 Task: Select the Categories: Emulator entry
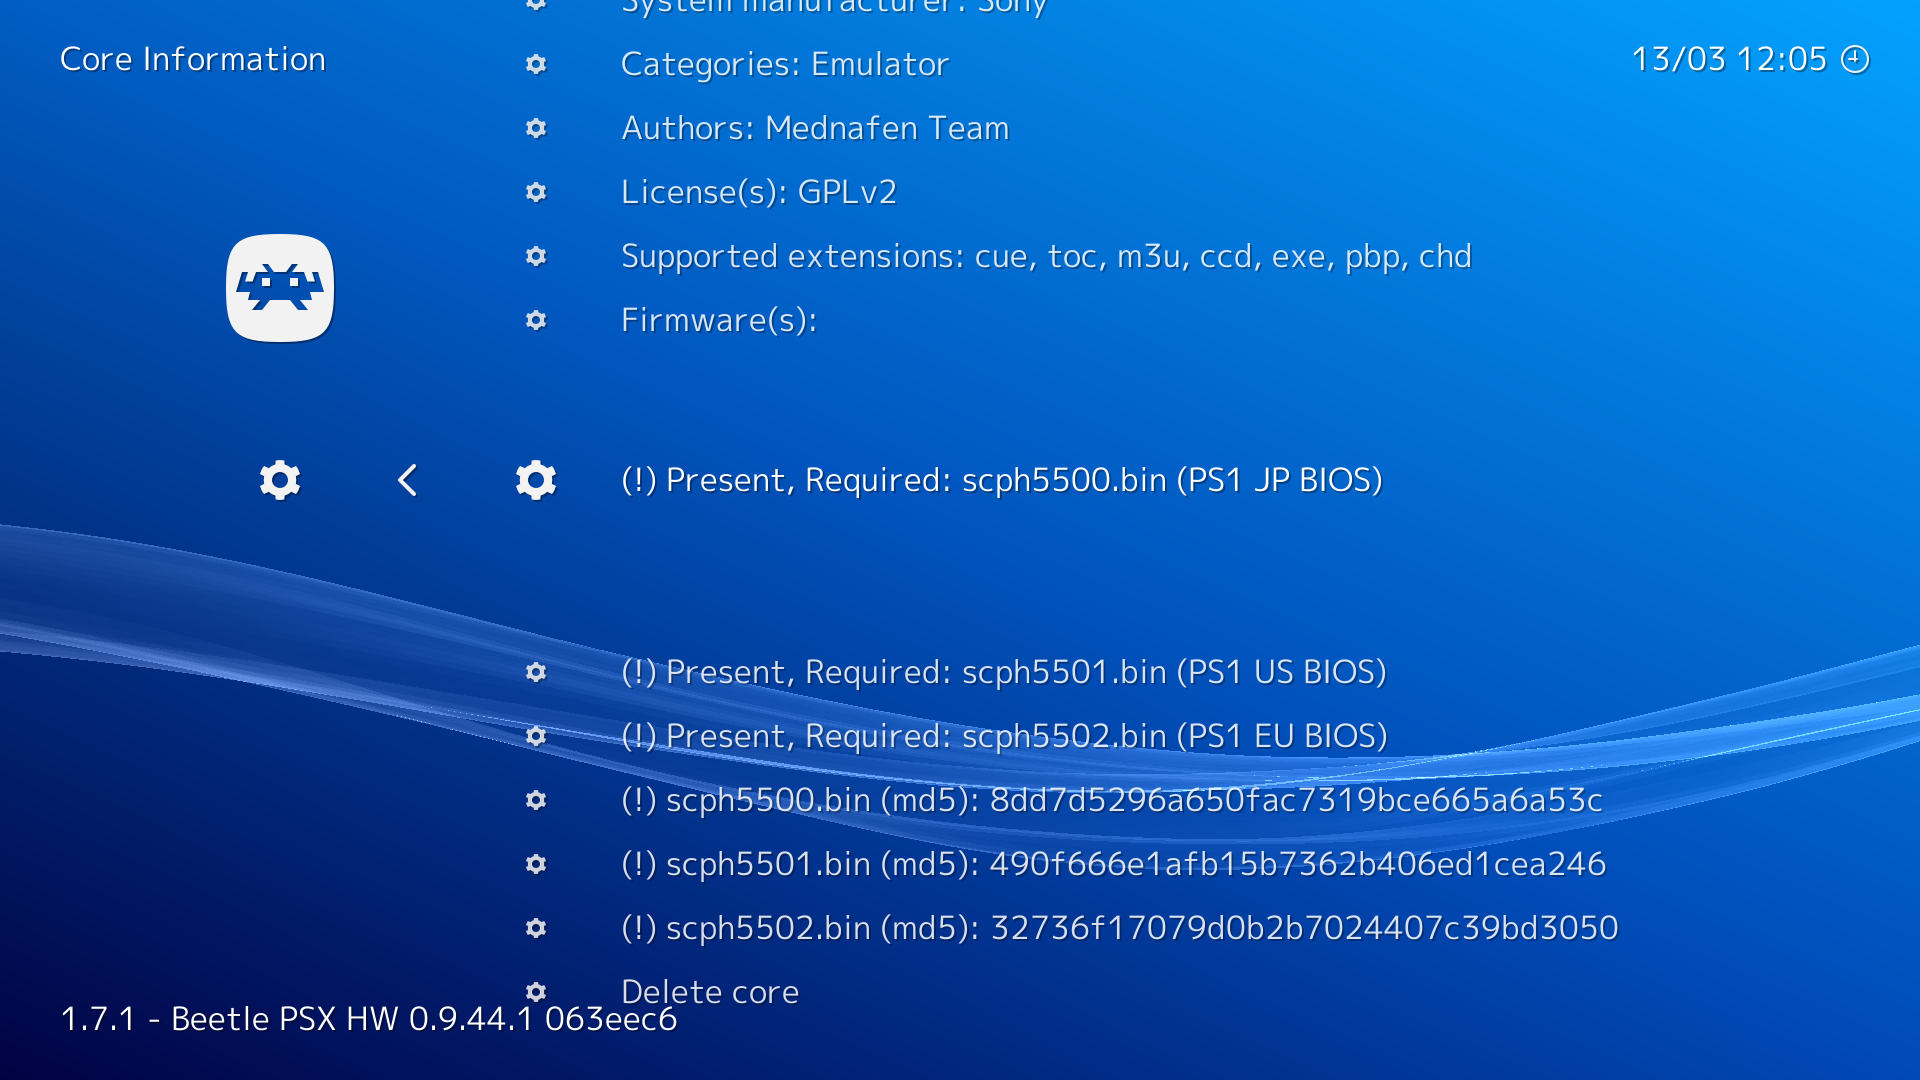tap(785, 64)
